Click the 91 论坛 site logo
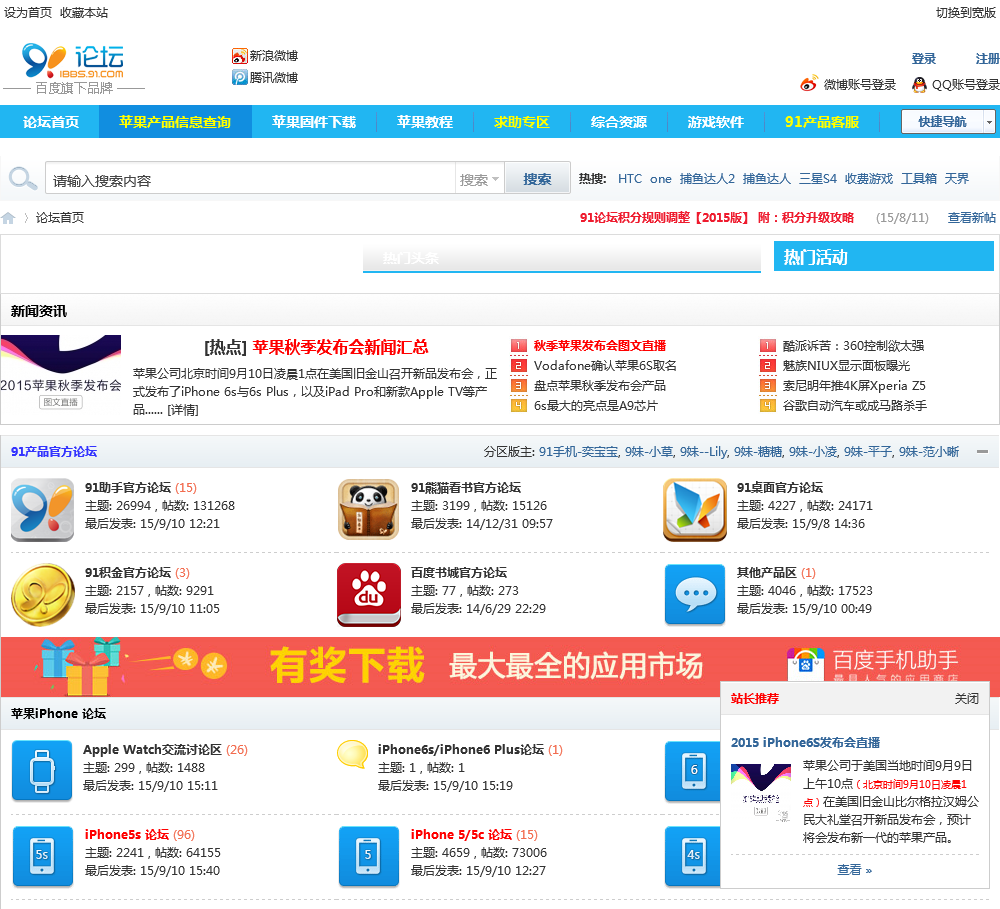 click(74, 69)
